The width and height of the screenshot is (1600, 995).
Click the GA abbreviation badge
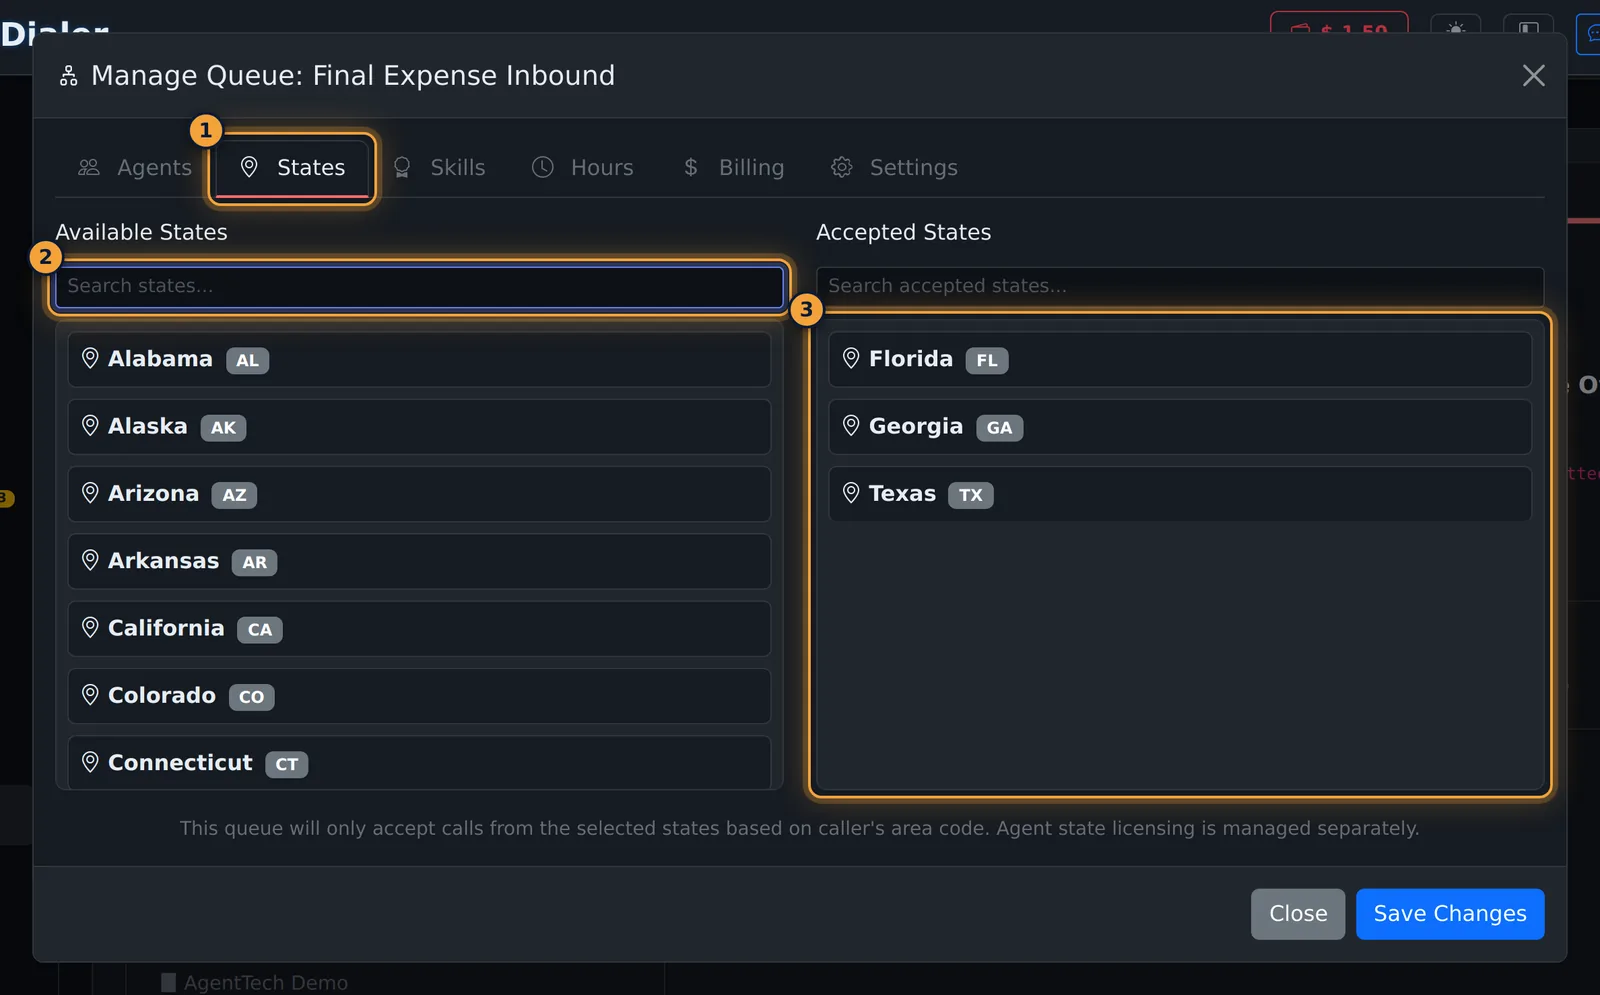999,428
